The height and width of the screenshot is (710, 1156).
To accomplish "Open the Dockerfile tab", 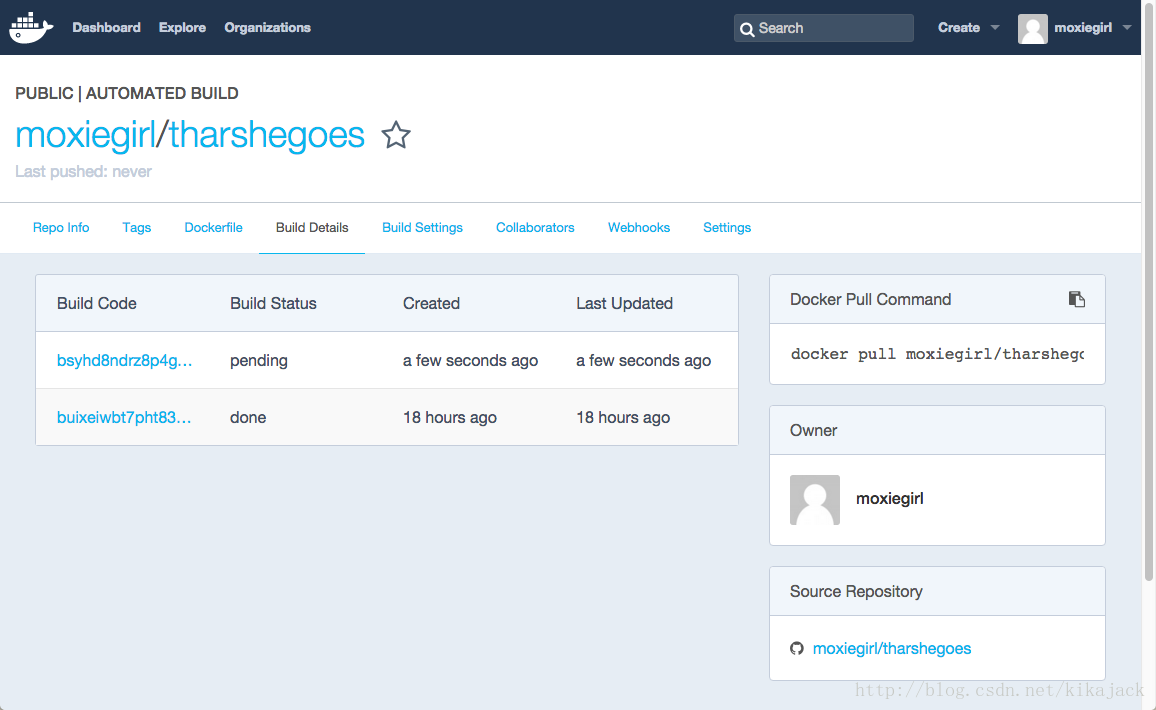I will (x=213, y=228).
